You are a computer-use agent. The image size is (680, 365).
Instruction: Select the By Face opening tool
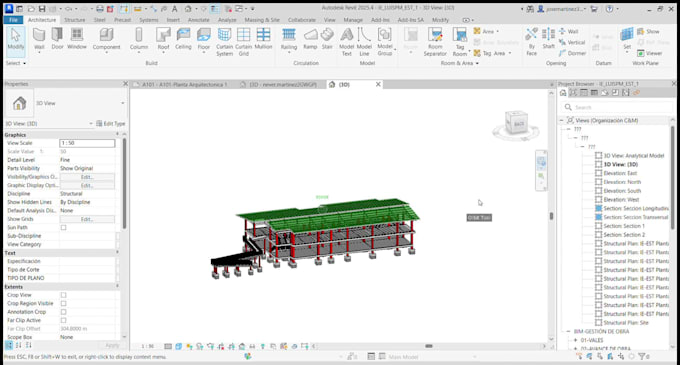532,42
